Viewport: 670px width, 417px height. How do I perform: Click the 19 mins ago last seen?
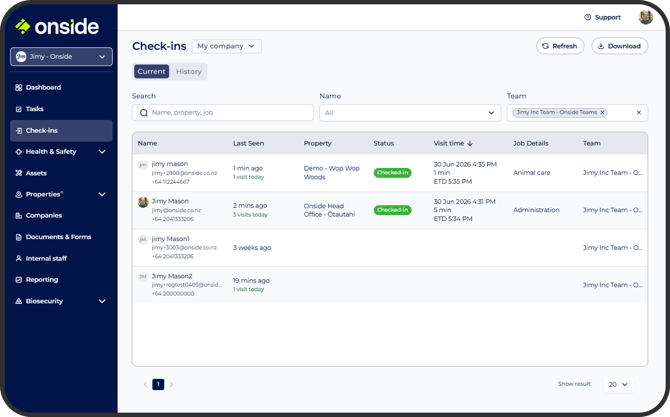pyautogui.click(x=251, y=281)
